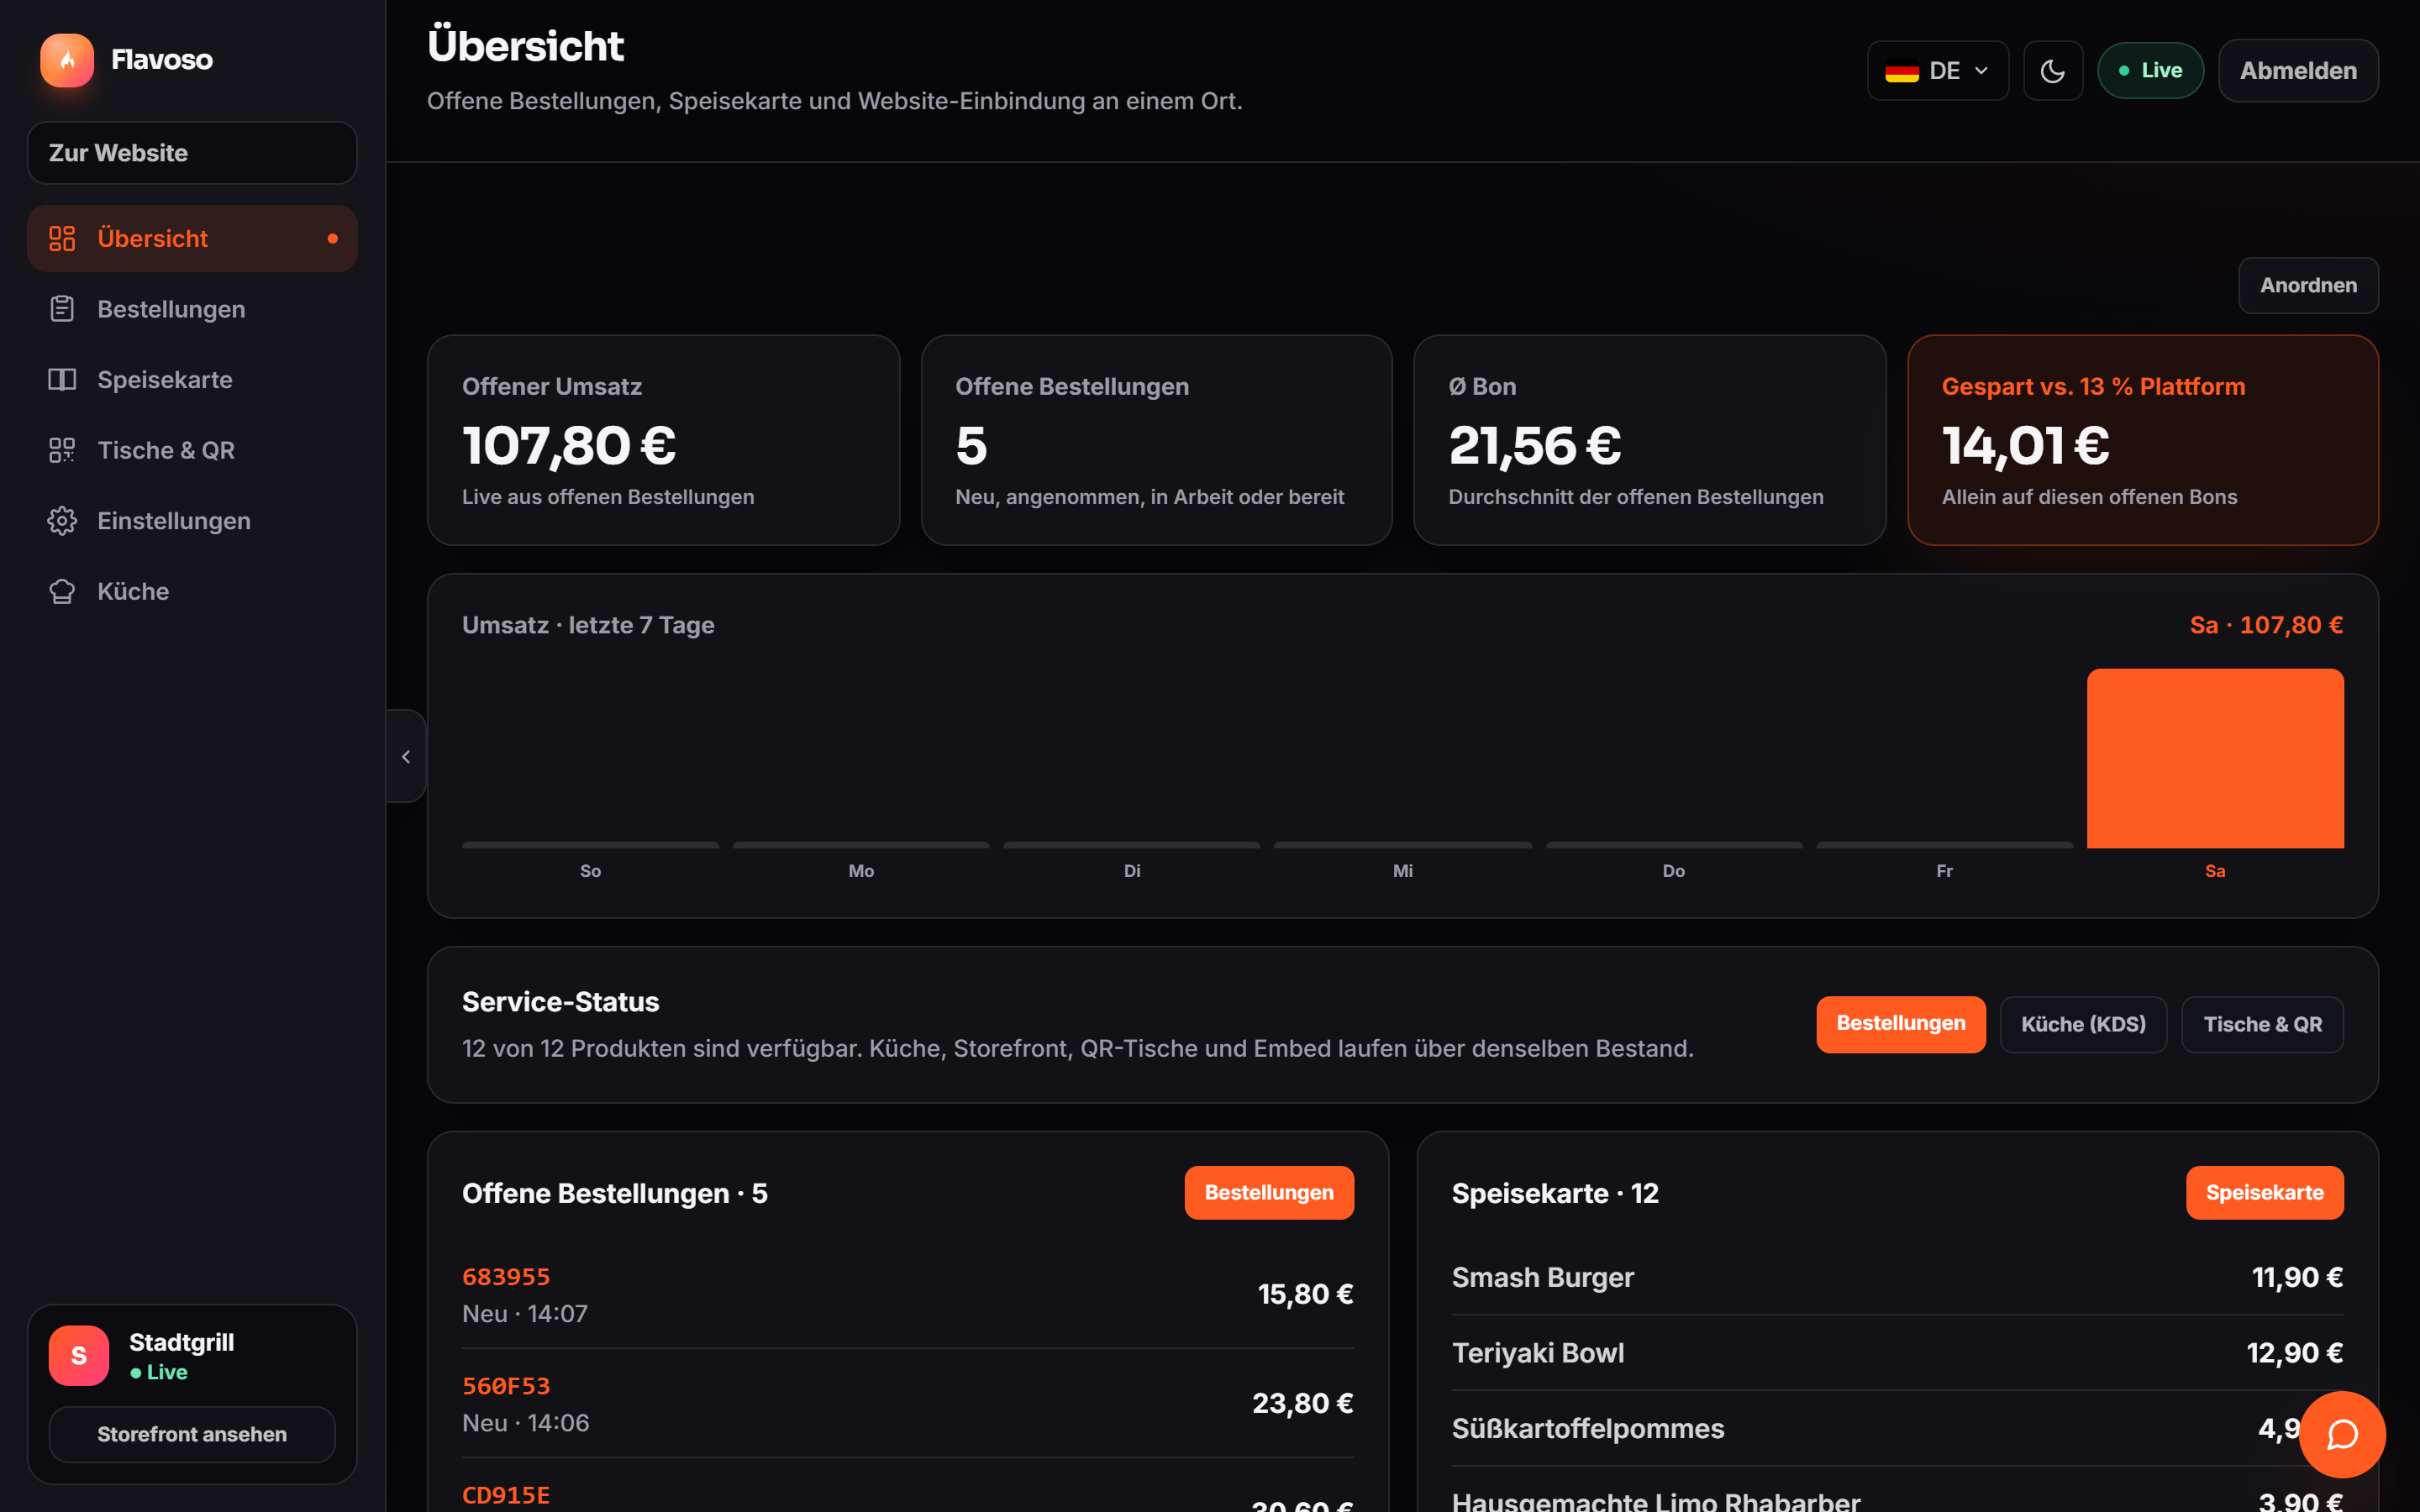Click the Smash Burger menu row
Viewport: 2420px width, 1512px height.
click(x=1897, y=1277)
